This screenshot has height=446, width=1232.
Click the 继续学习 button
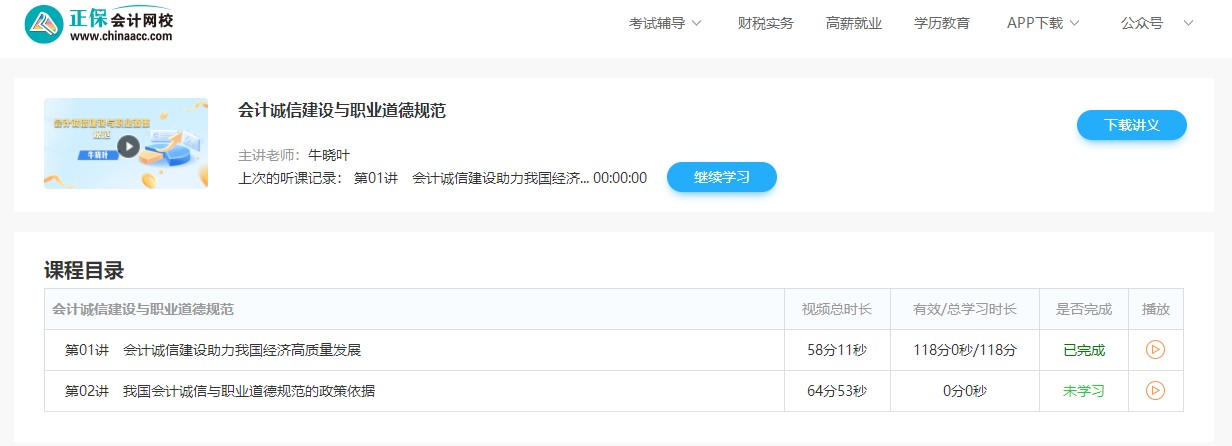(x=721, y=177)
